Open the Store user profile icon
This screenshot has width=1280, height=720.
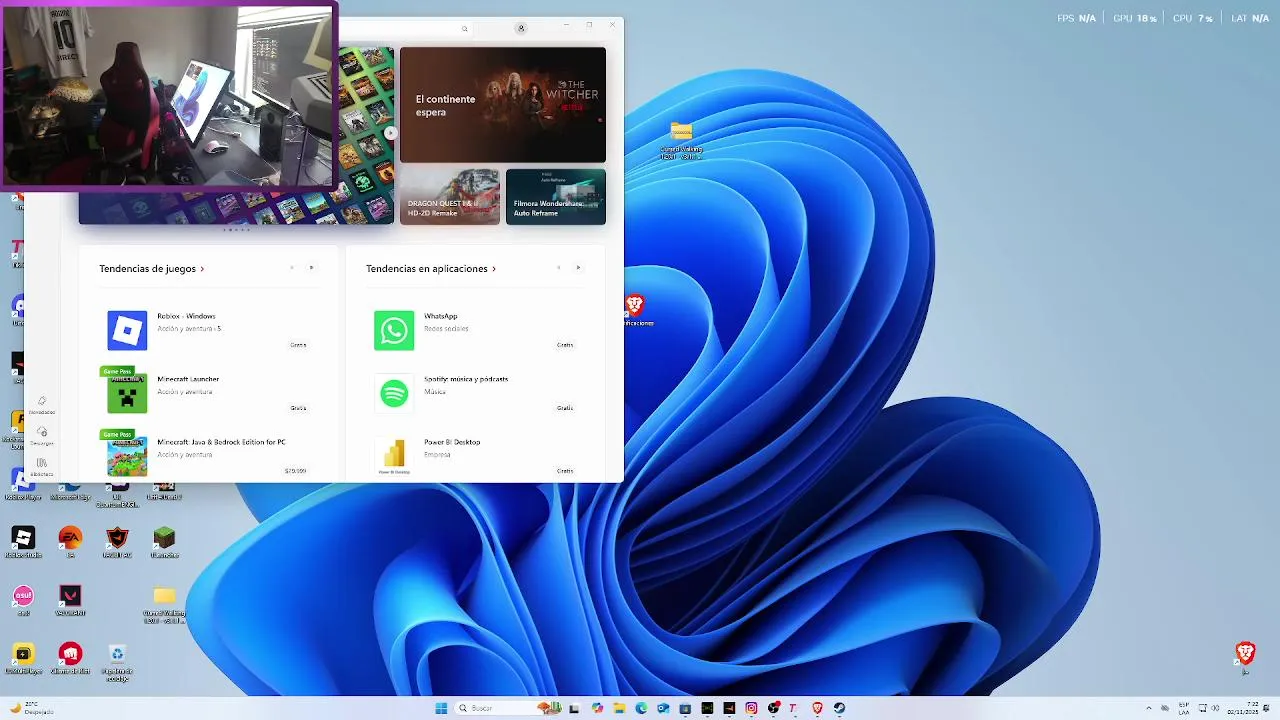521,28
